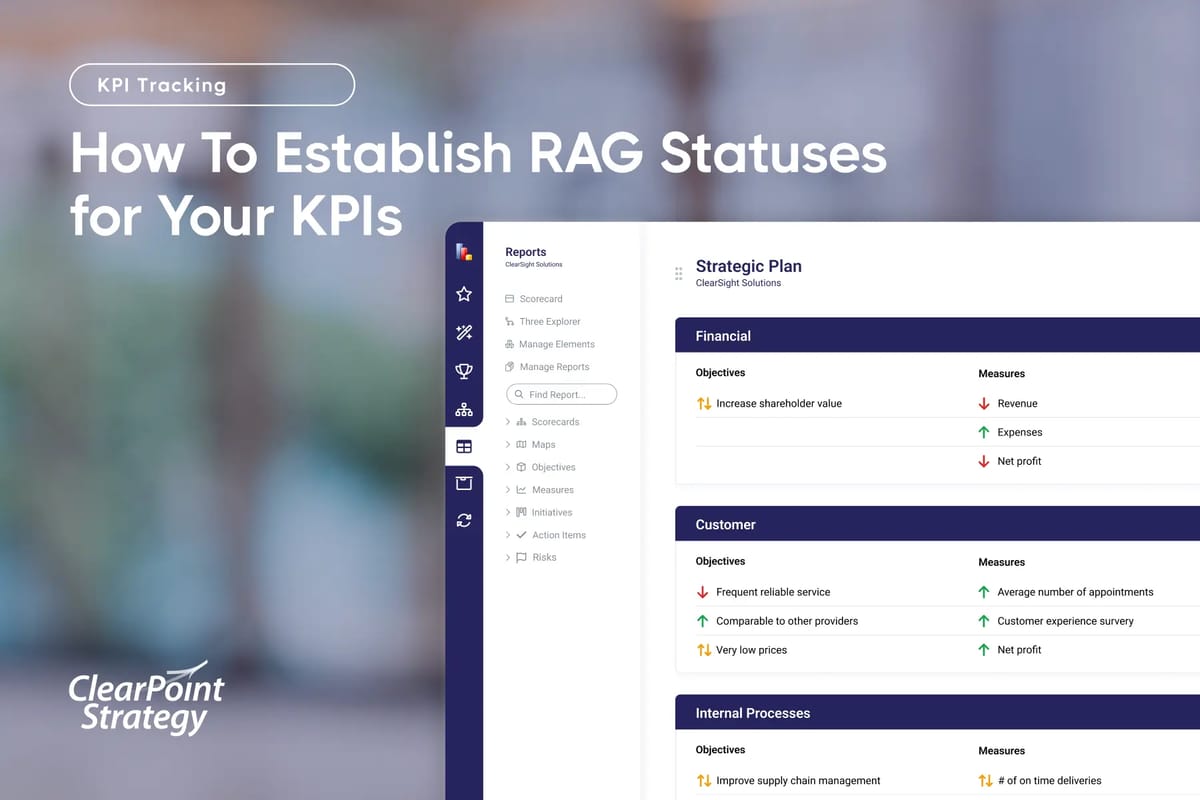Open the Expenses measure
Viewport: 1200px width, 800px height.
[x=1020, y=433]
